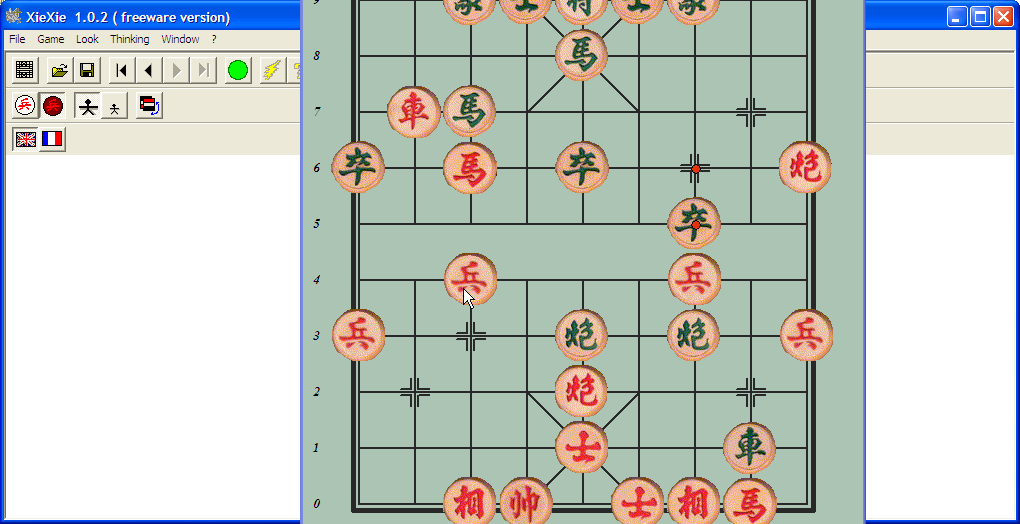Select the red advisor on rank 1
1020x524 pixels.
(582, 447)
